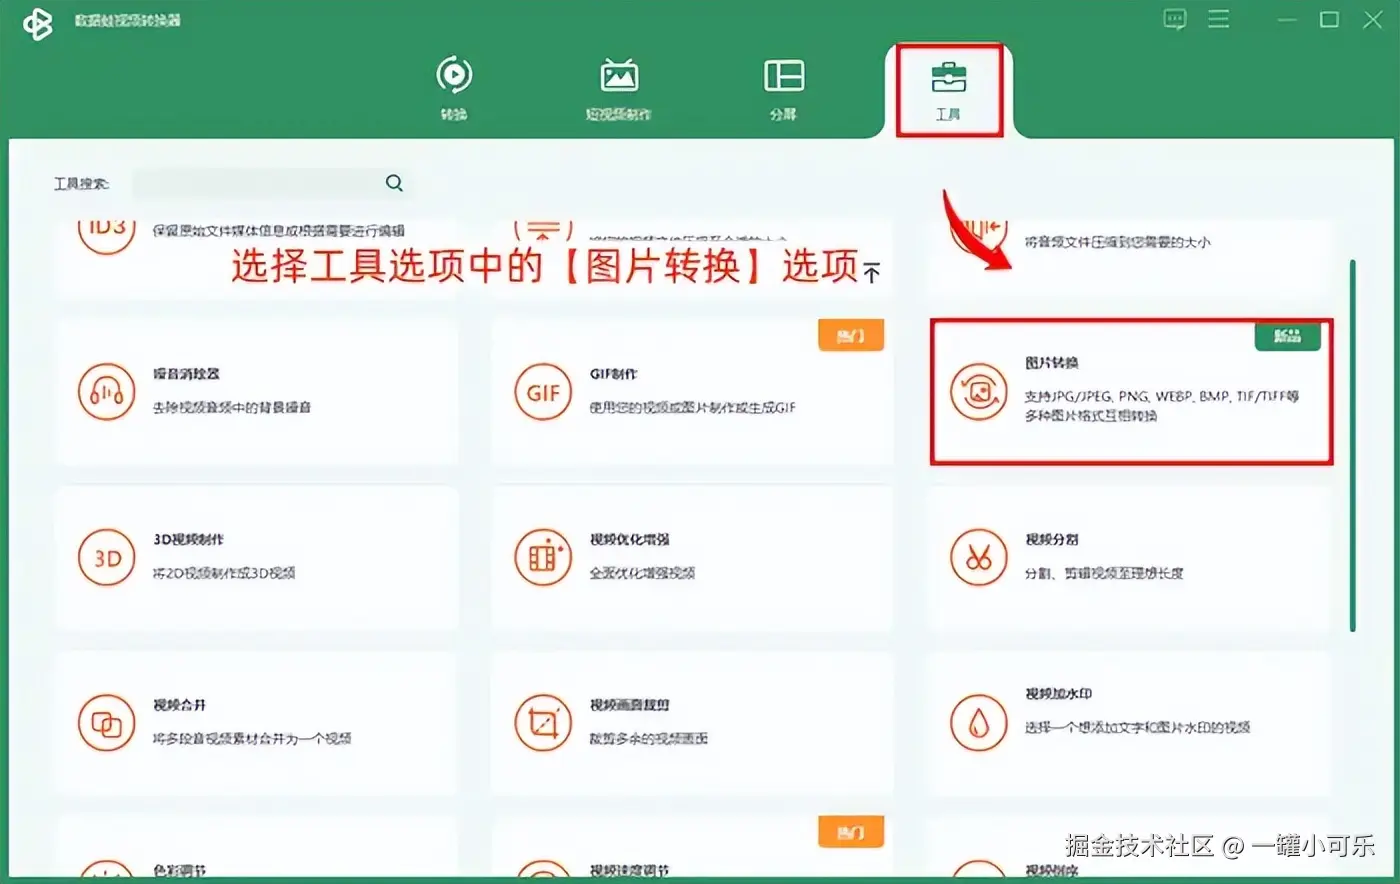Click the '视频速度调节' title at bottom

(x=629, y=871)
